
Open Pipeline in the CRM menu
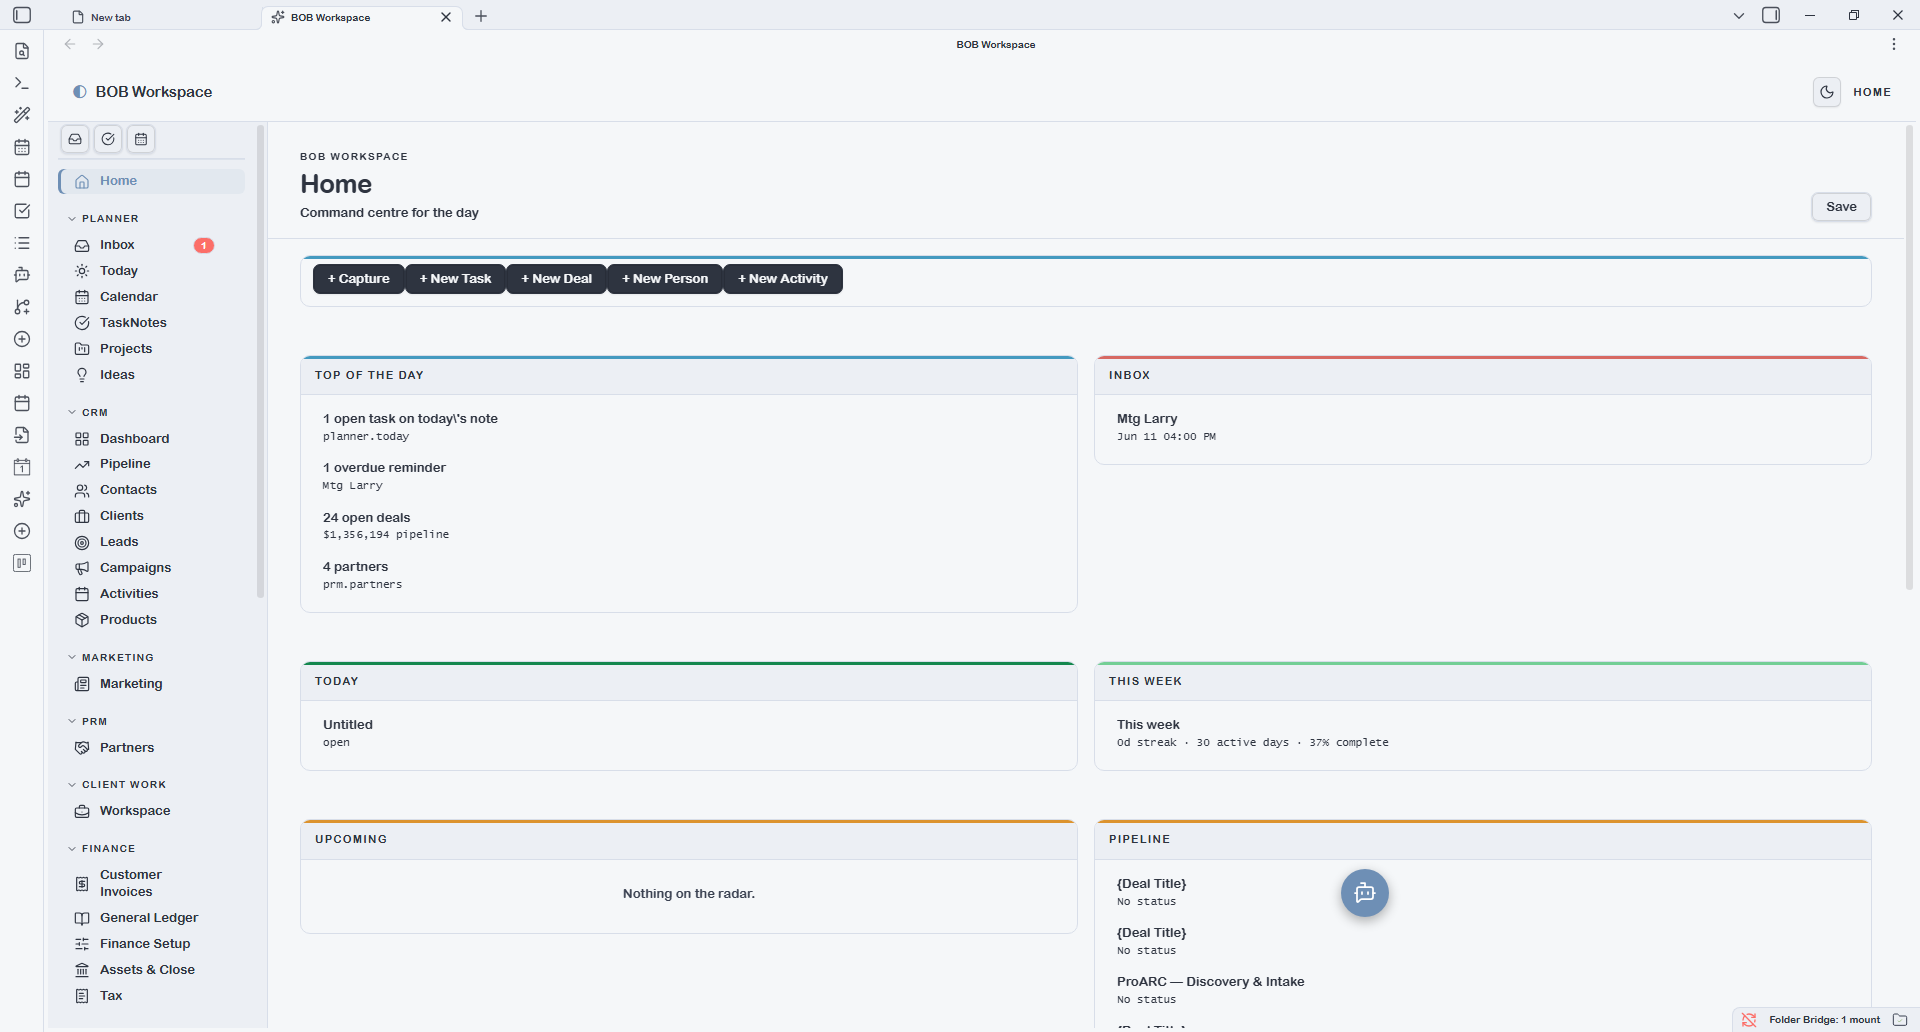tap(152, 464)
